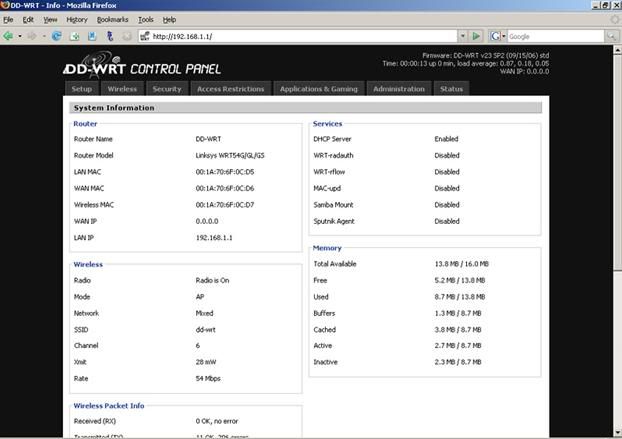Click the browser Back arrow button
622x439 pixels.
point(8,36)
